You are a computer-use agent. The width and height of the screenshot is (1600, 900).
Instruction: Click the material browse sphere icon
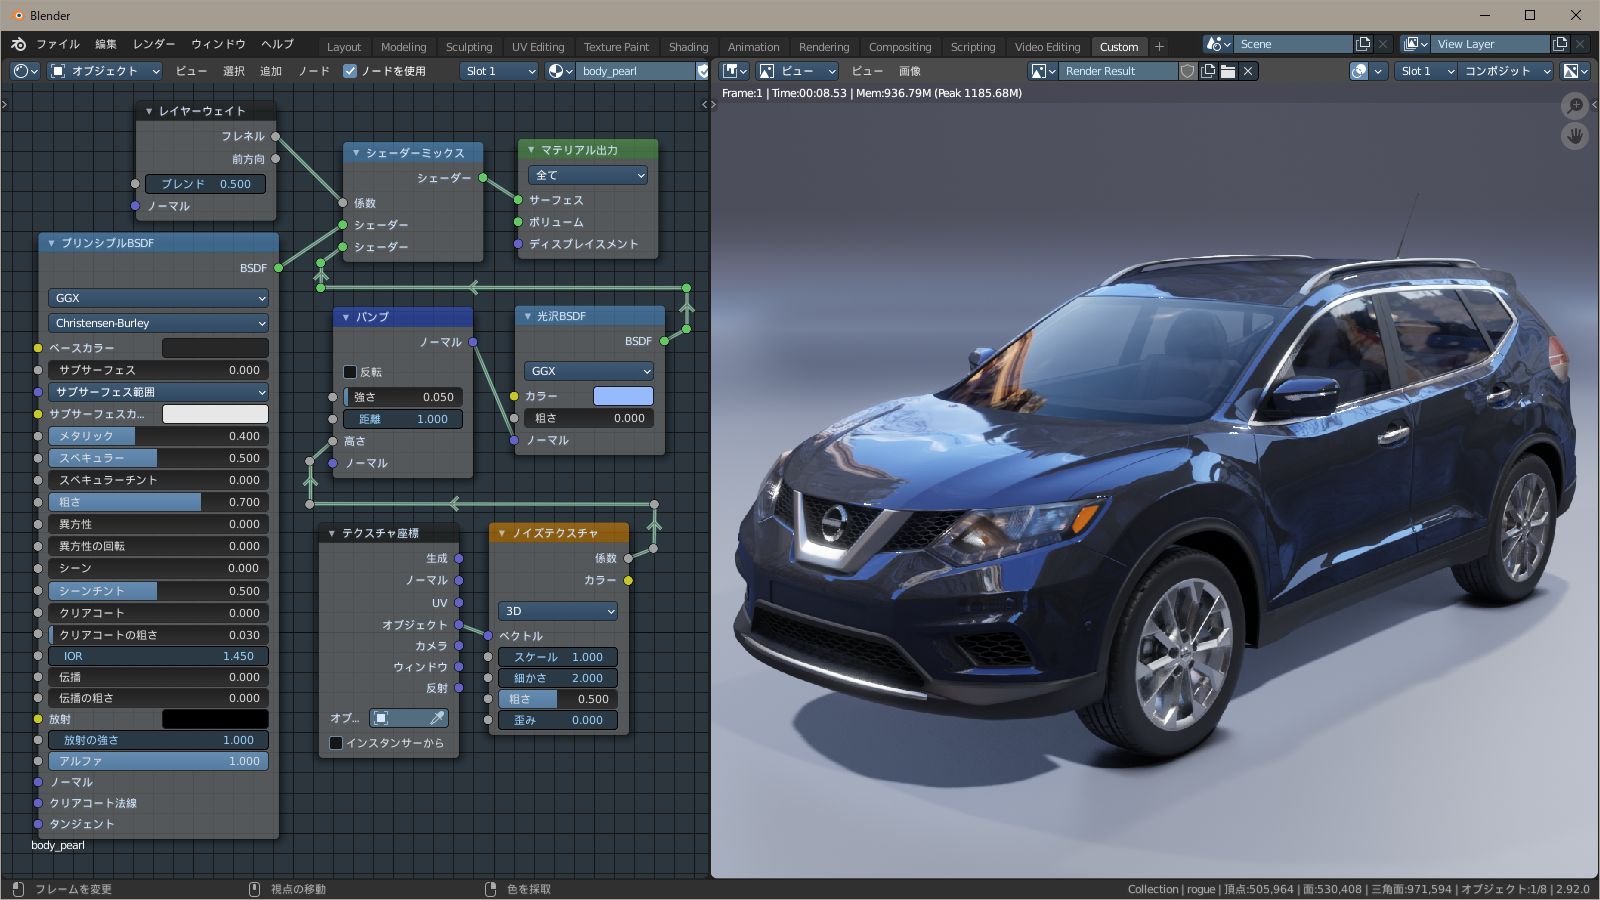pos(560,71)
